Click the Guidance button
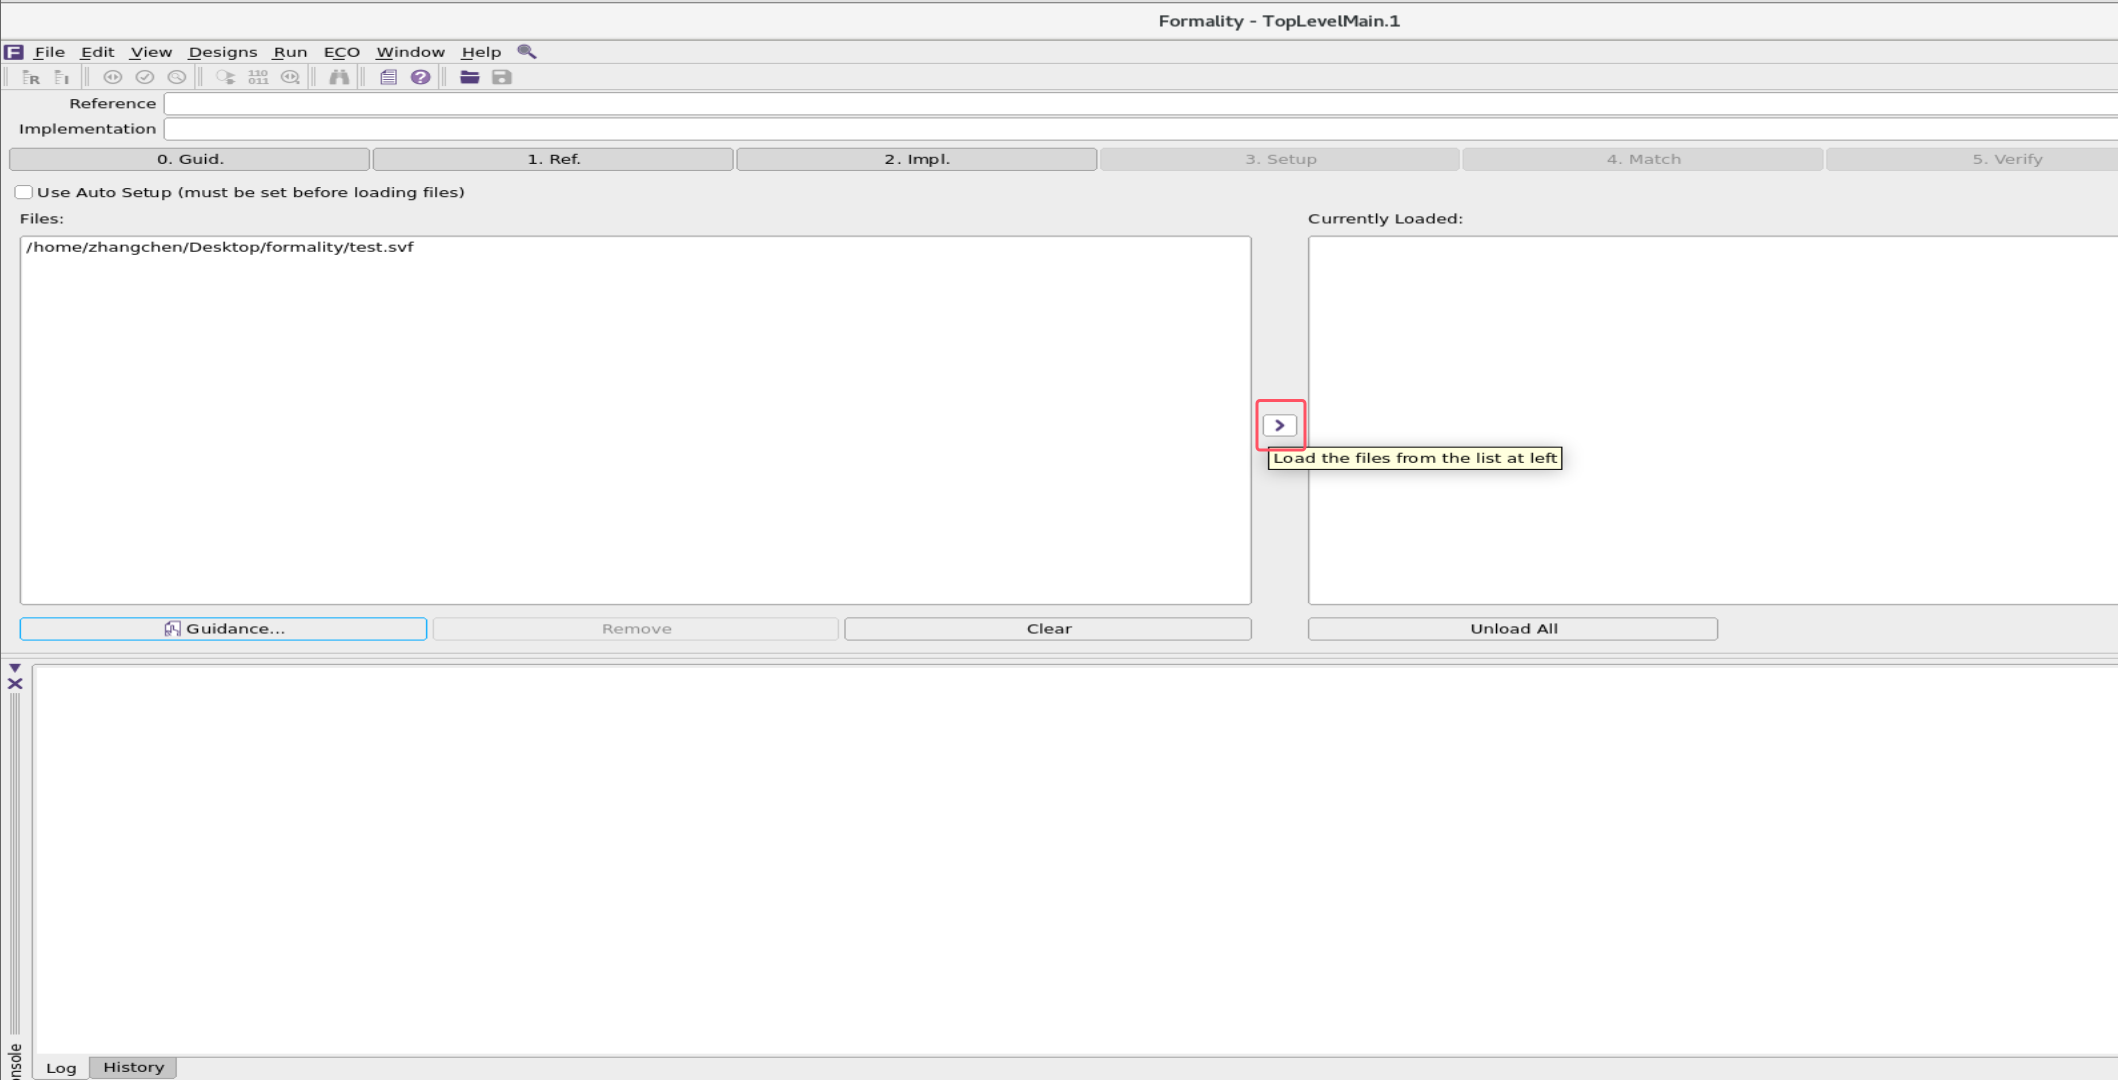 tap(223, 629)
